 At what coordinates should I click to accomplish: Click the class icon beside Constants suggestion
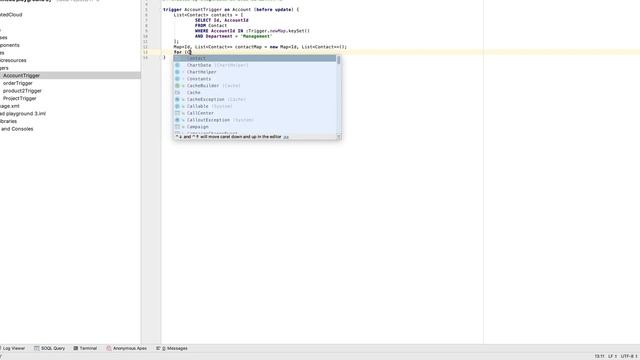178,79
